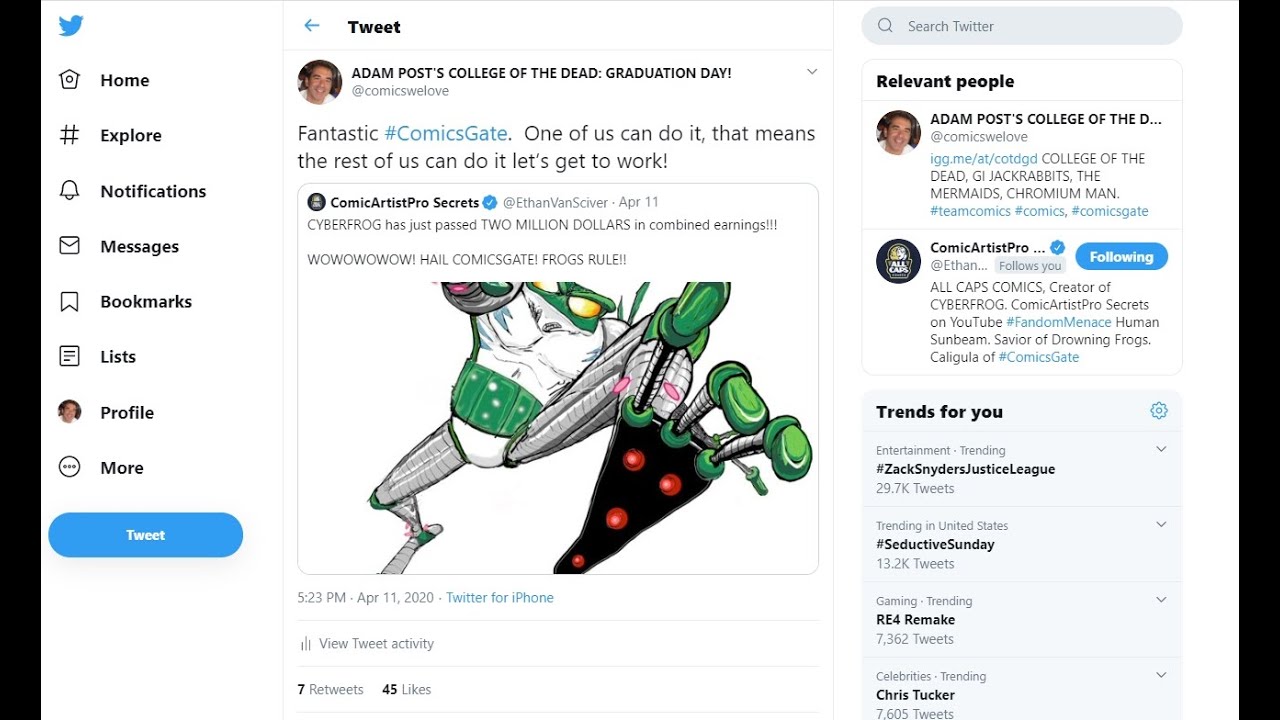Viewport: 1280px width, 720px height.
Task: Open Trends settings gear icon
Action: (1159, 411)
